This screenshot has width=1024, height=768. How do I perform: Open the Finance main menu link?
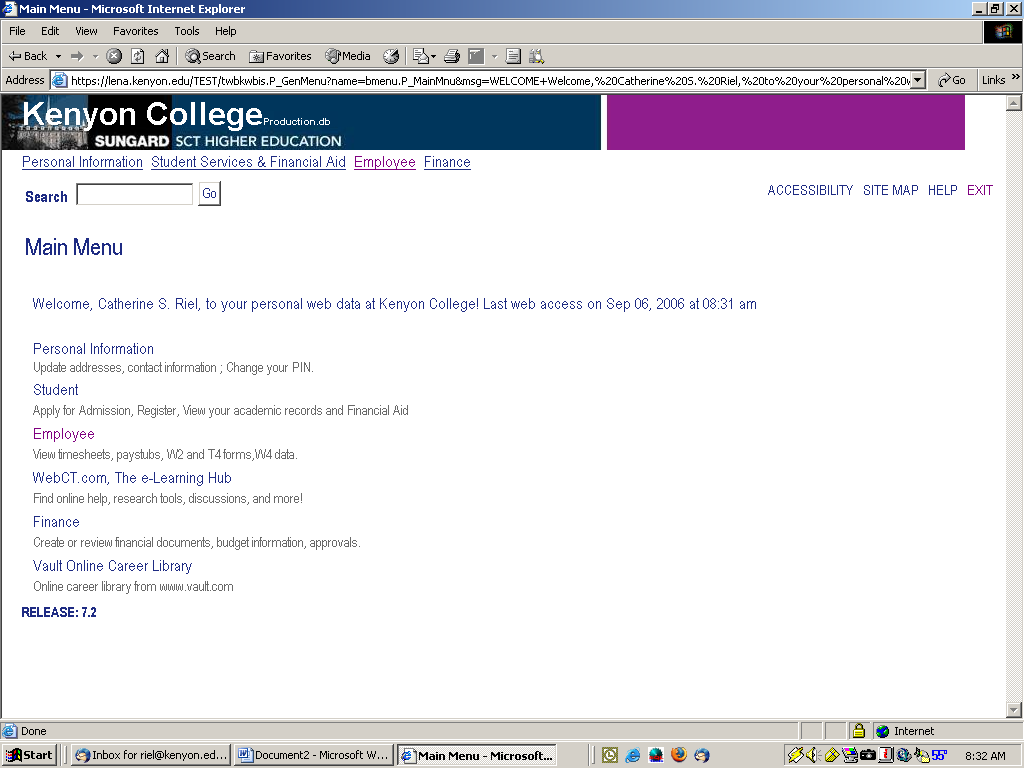click(56, 522)
